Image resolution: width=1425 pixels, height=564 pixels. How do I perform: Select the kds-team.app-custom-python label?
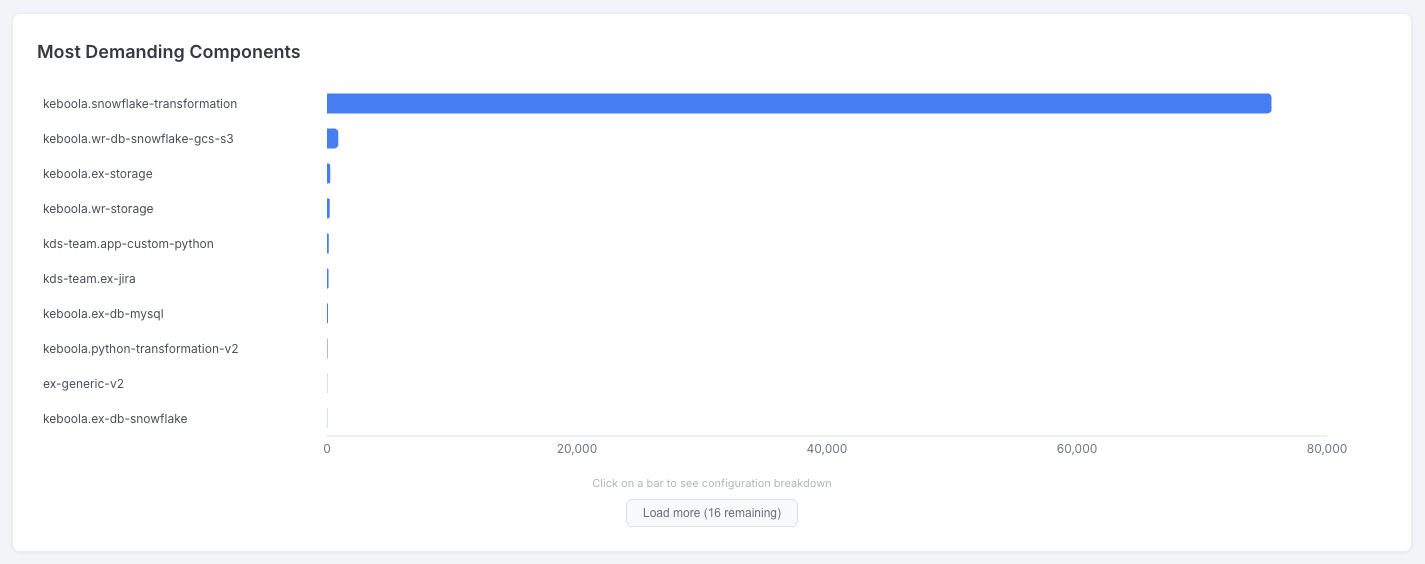point(128,244)
